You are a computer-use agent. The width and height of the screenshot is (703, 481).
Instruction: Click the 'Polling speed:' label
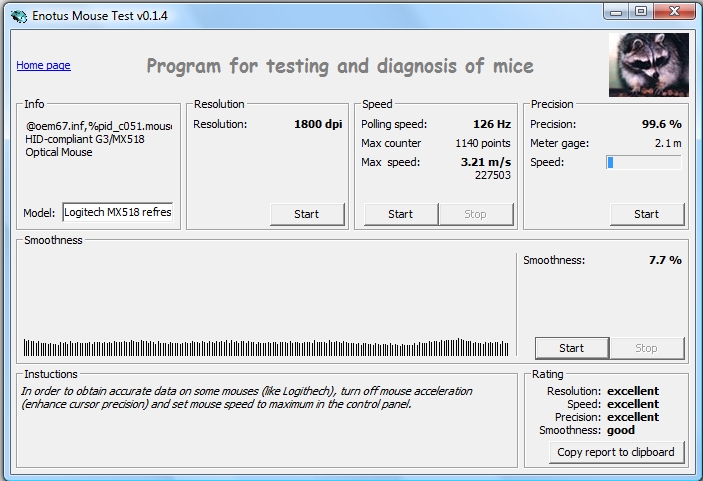point(394,124)
